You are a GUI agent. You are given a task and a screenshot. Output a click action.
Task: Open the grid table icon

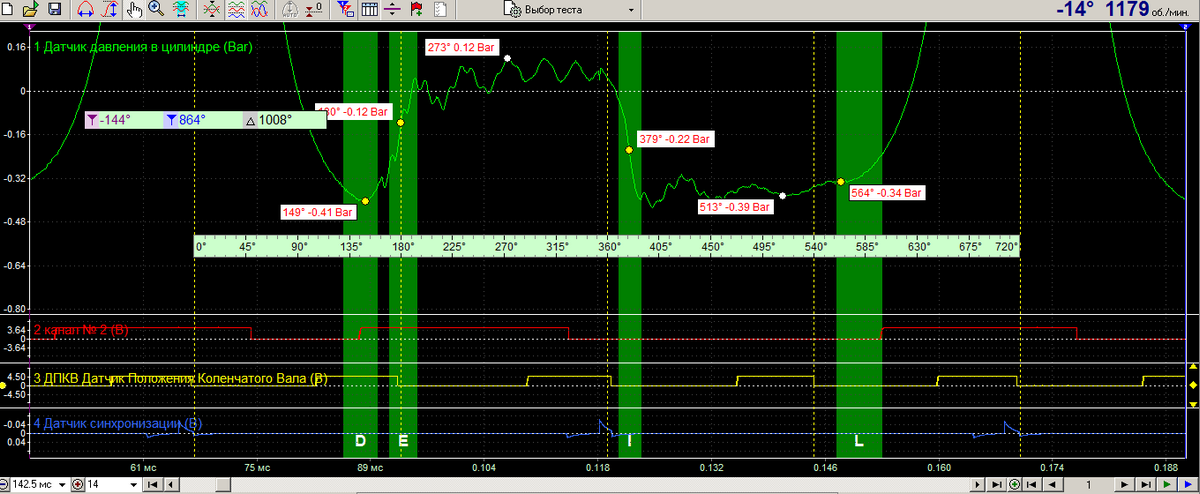click(x=369, y=10)
